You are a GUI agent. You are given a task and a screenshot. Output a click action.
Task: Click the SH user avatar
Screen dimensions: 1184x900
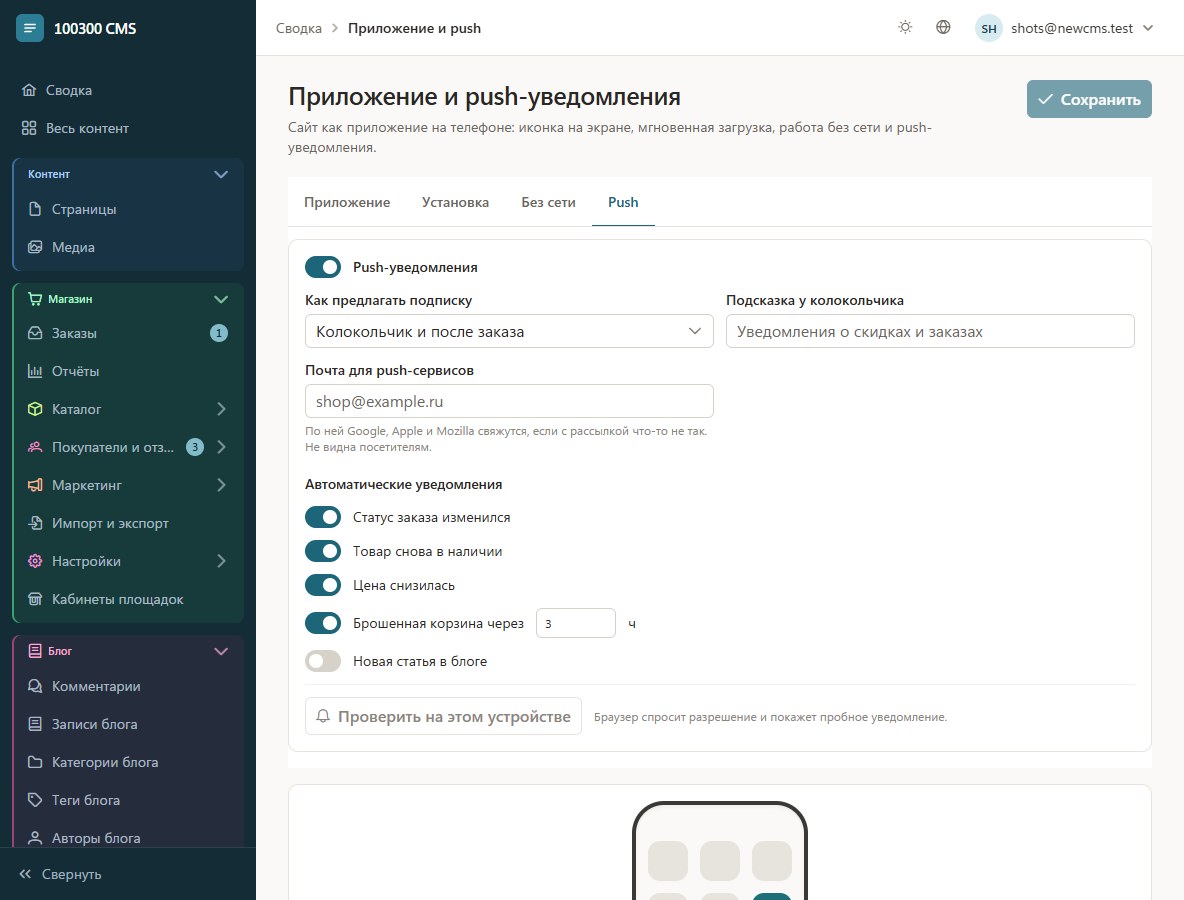pos(988,28)
